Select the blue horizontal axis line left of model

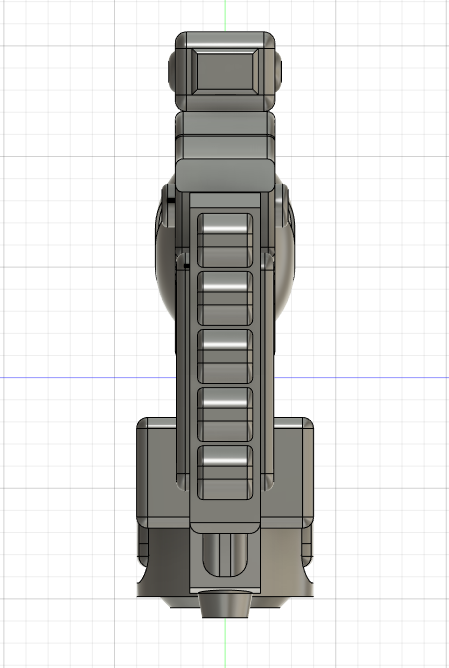pyautogui.click(x=88, y=377)
